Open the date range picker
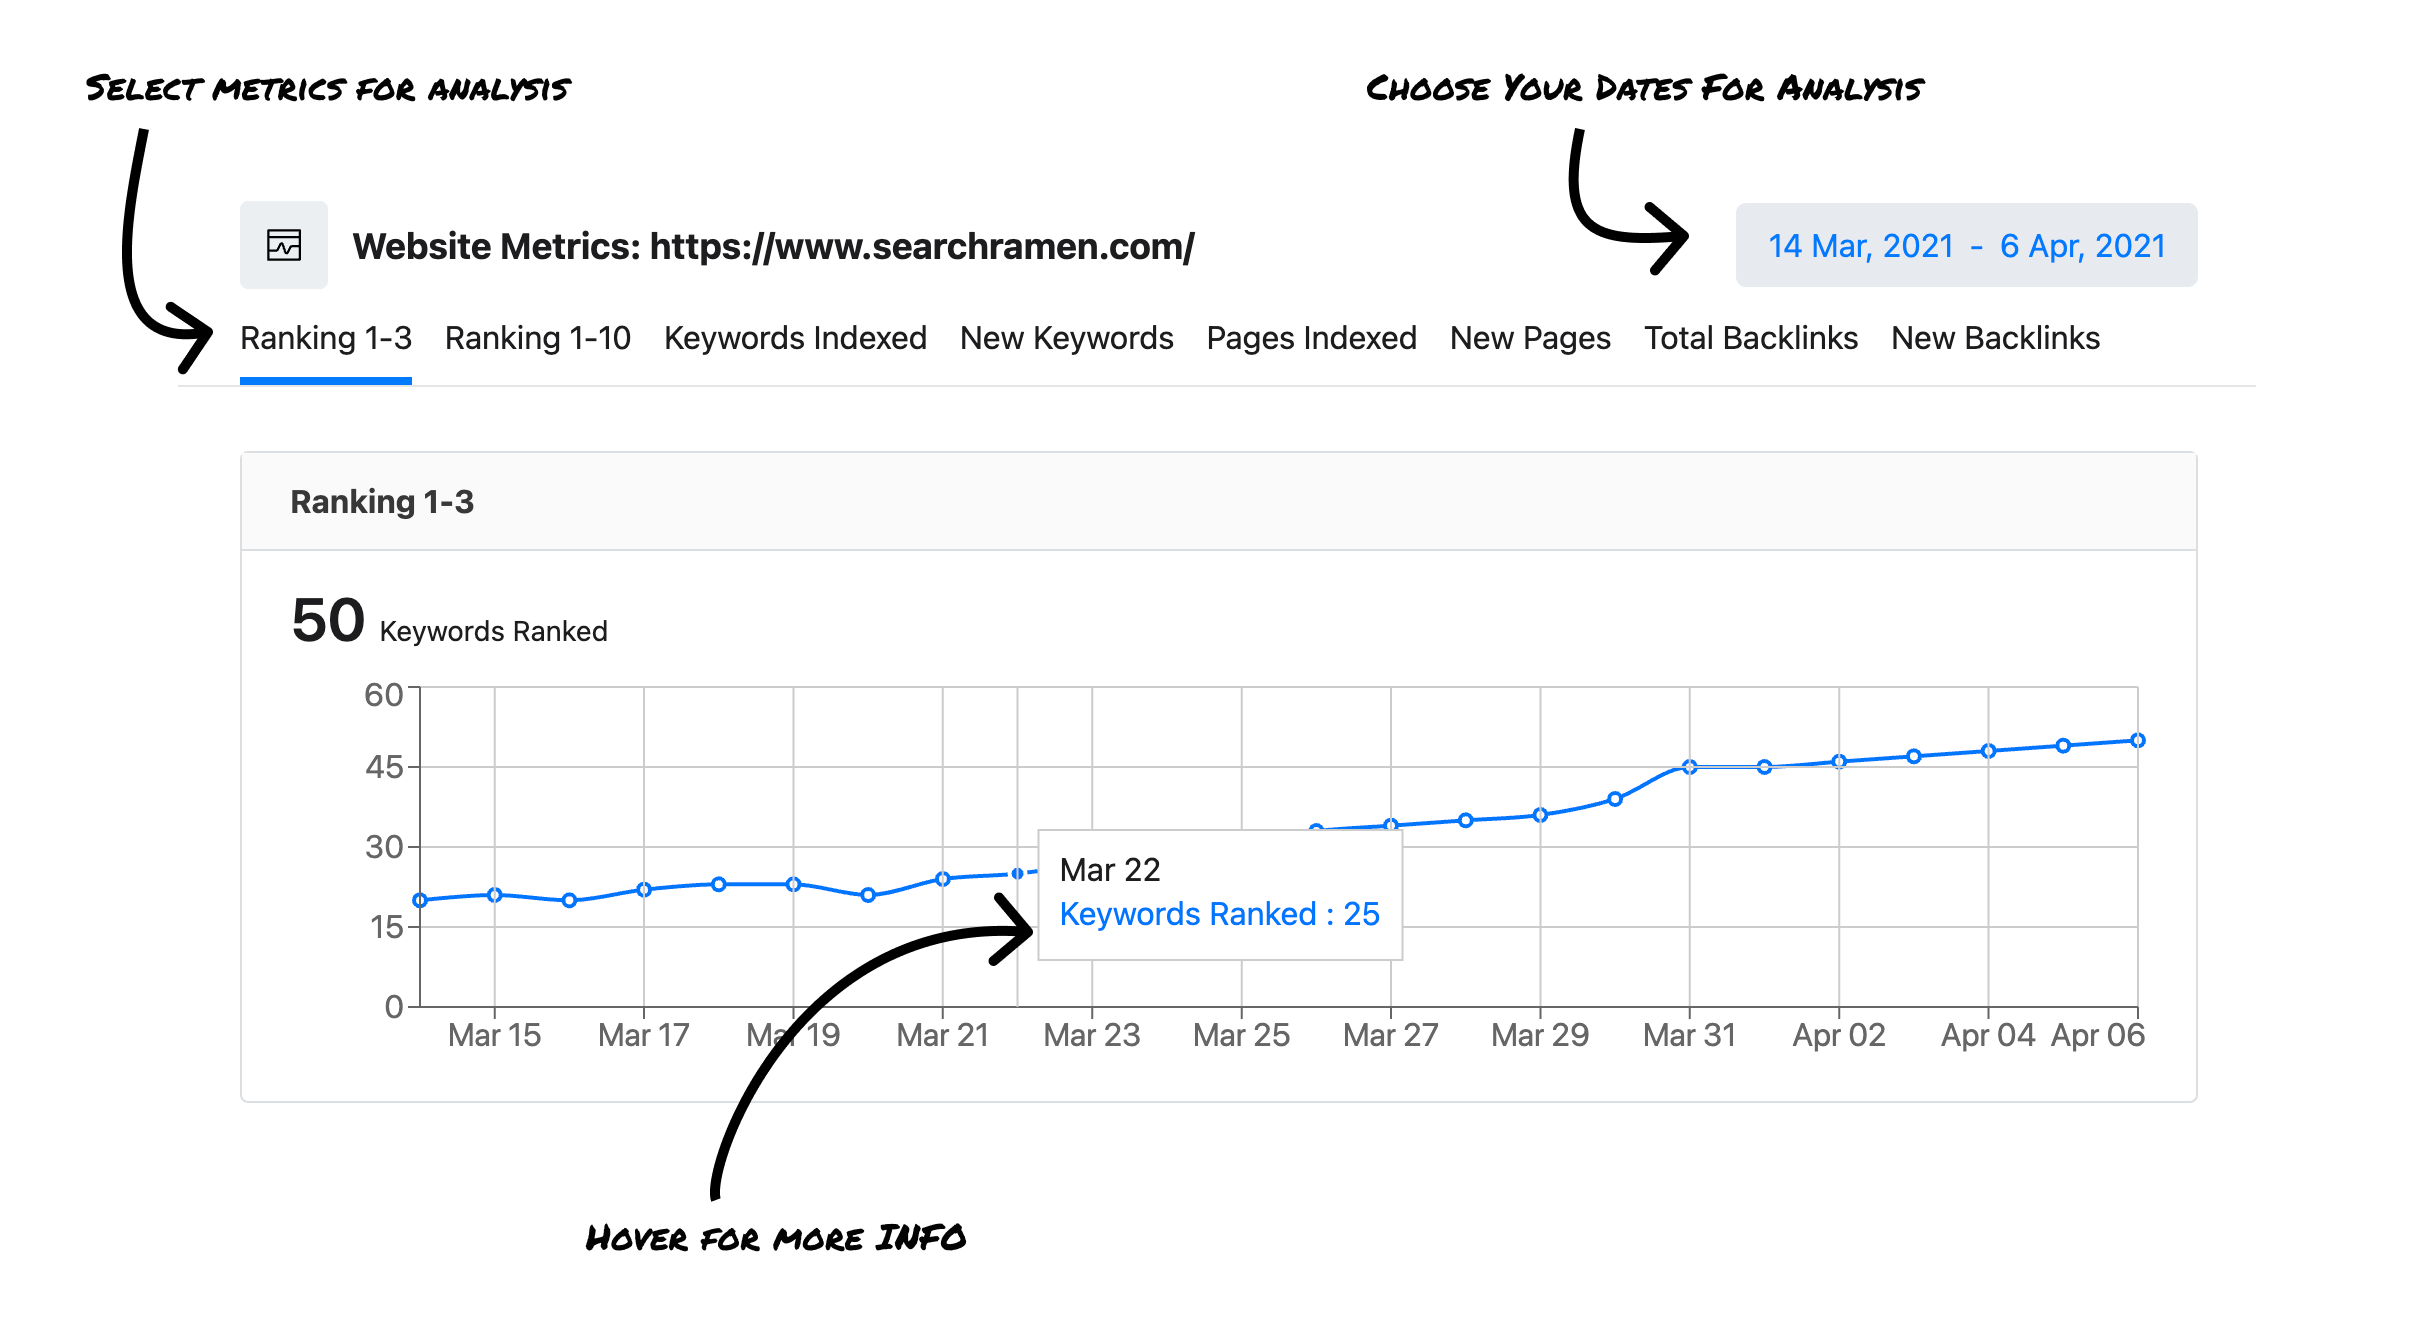Viewport: 2424px width, 1319px height. (1965, 246)
